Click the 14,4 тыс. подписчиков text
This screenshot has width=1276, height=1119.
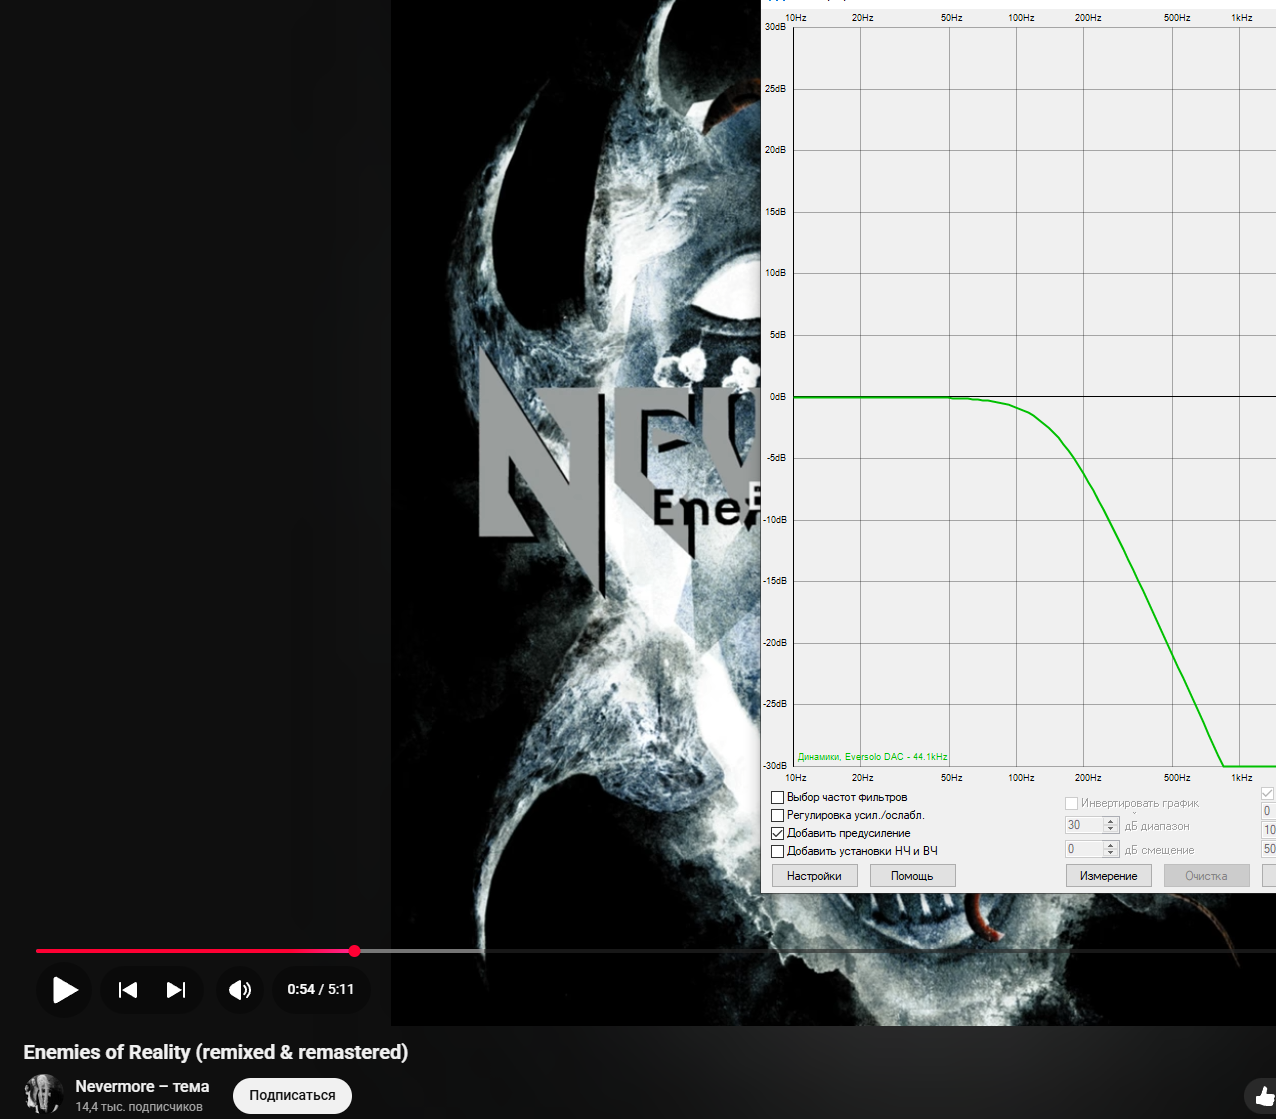(139, 1107)
